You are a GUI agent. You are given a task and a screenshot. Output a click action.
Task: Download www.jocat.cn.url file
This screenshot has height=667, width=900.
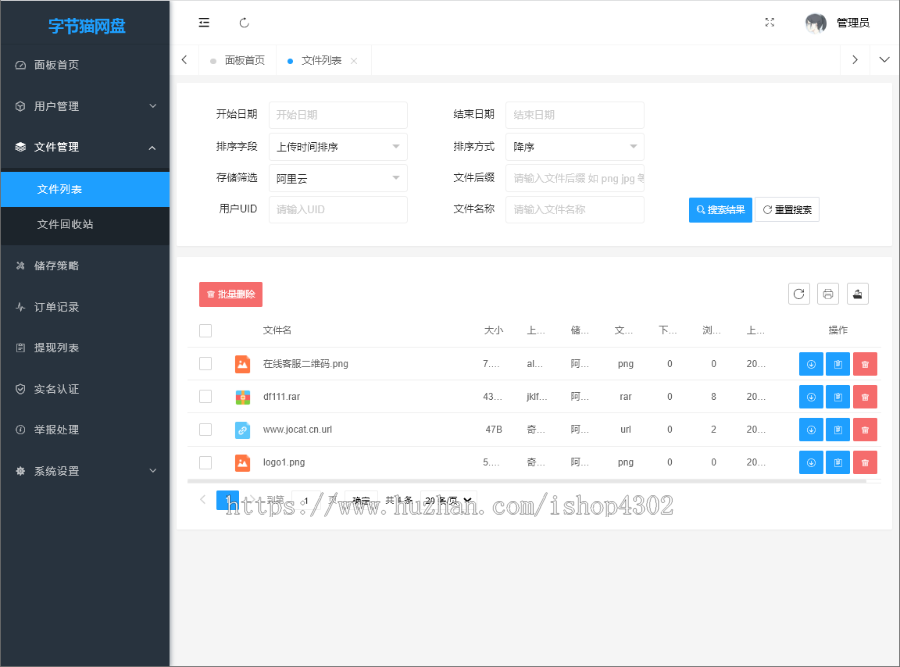pos(811,429)
